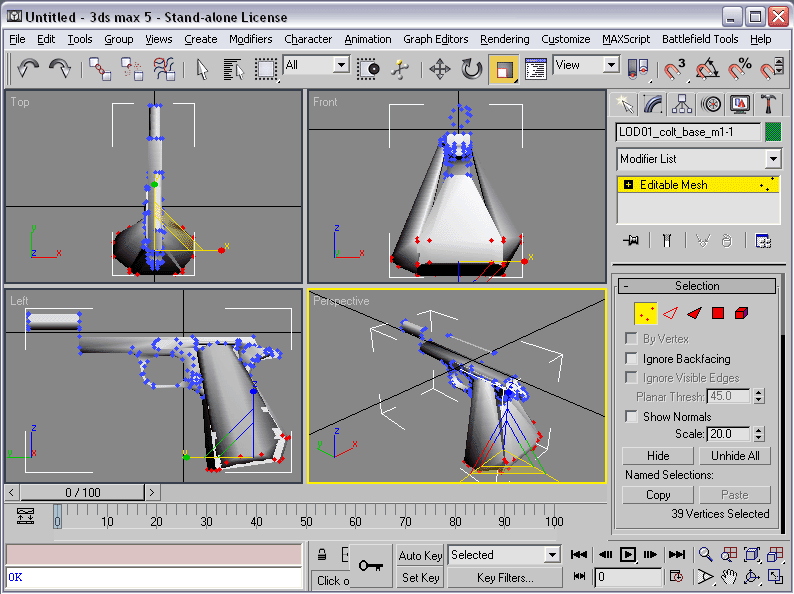Image resolution: width=794 pixels, height=594 pixels.
Task: Enable the Ignore Backfacing checkbox
Action: click(631, 359)
